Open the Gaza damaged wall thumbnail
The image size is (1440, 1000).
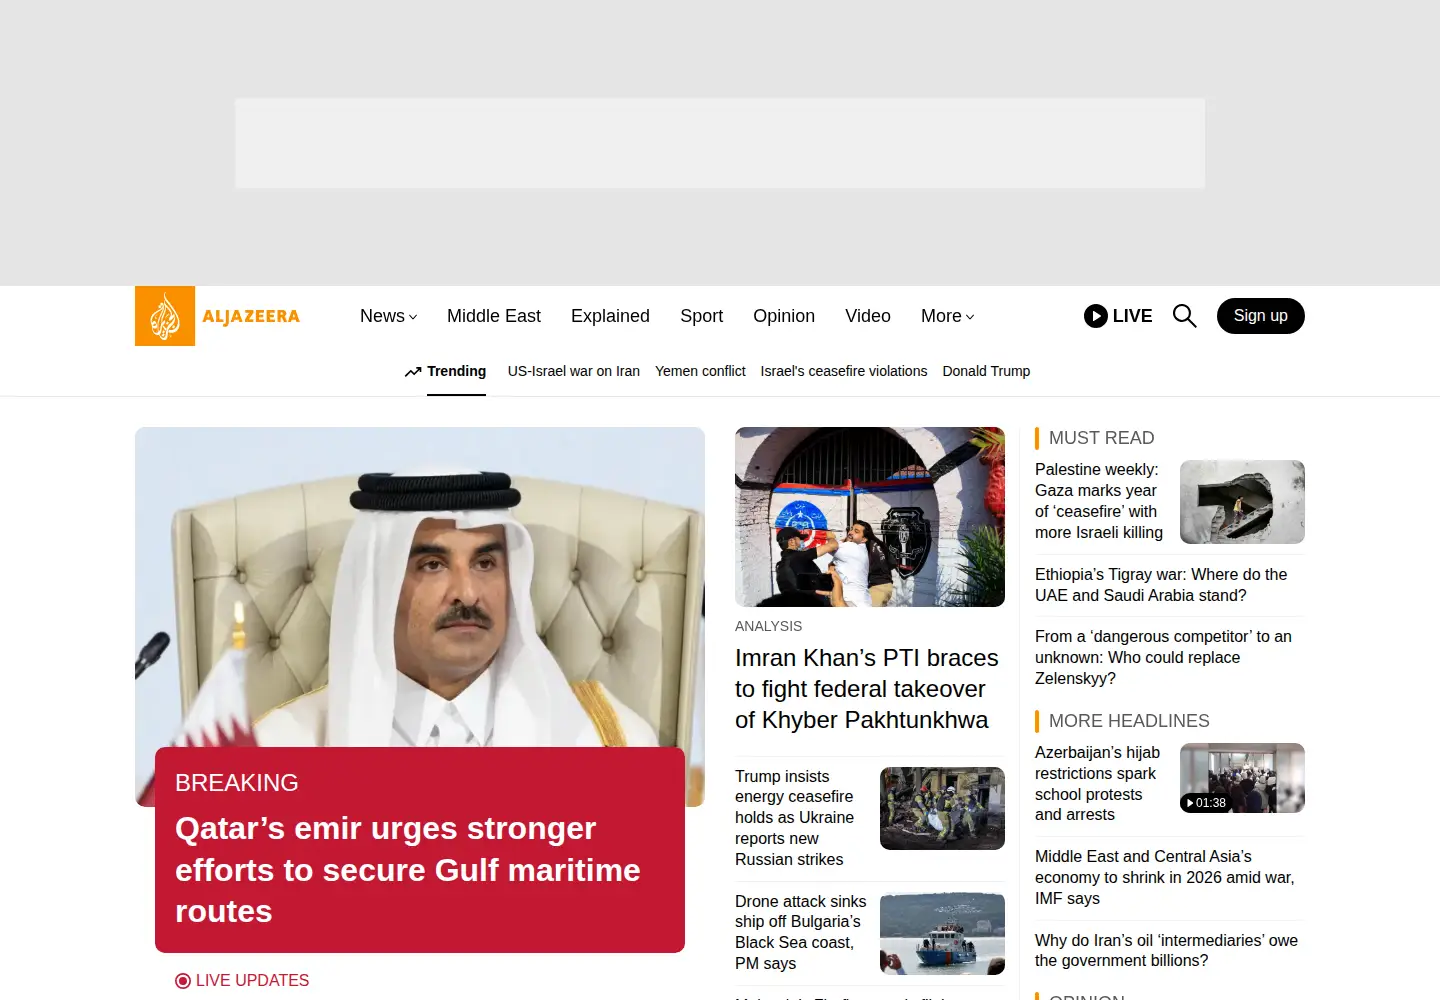pos(1242,502)
